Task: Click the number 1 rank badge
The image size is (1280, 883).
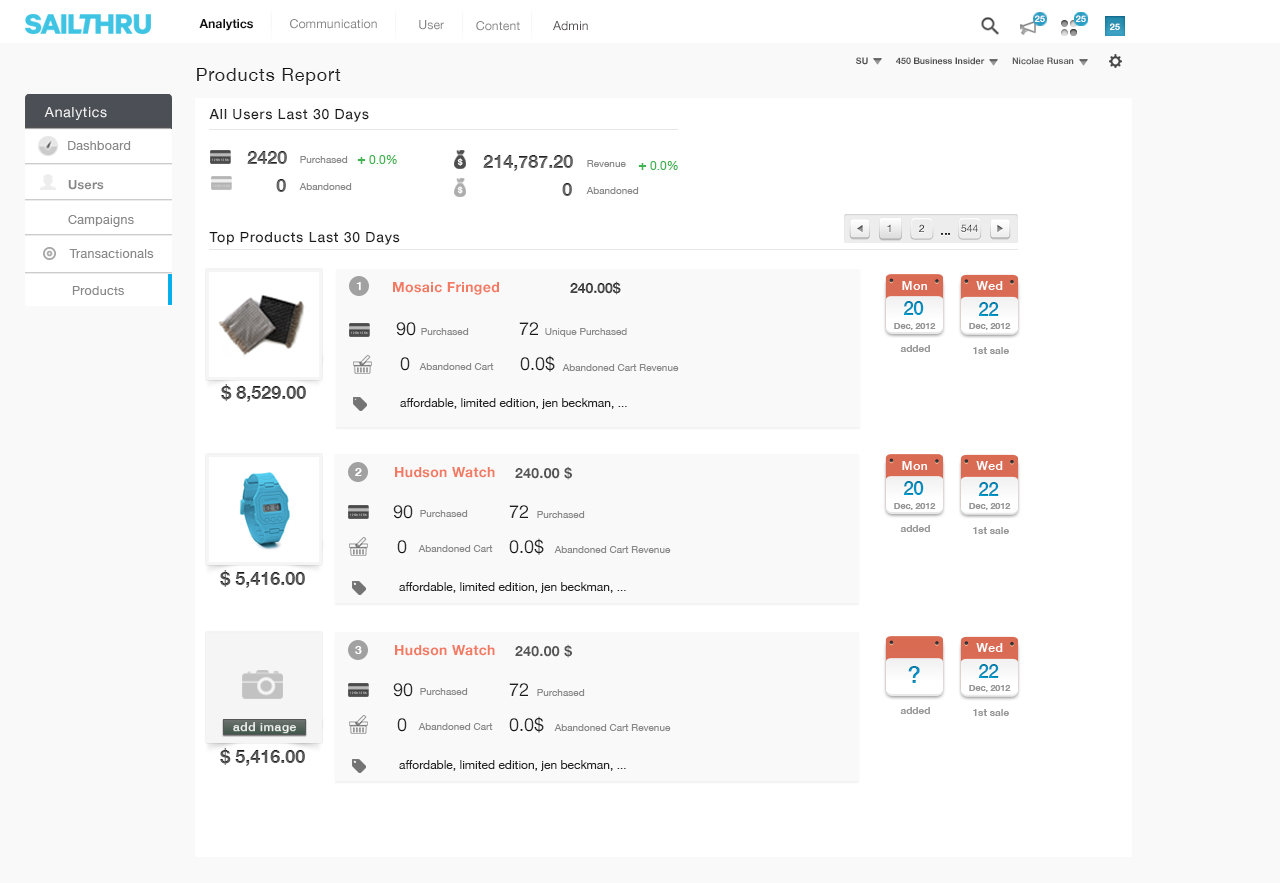Action: click(359, 287)
